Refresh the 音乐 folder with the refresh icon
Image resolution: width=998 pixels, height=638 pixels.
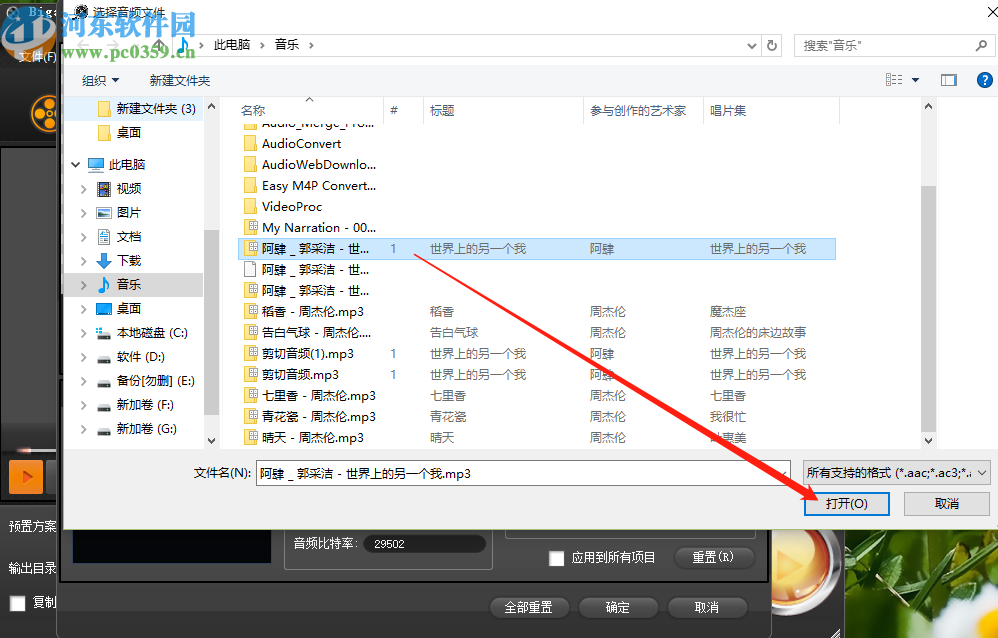pyautogui.click(x=770, y=45)
